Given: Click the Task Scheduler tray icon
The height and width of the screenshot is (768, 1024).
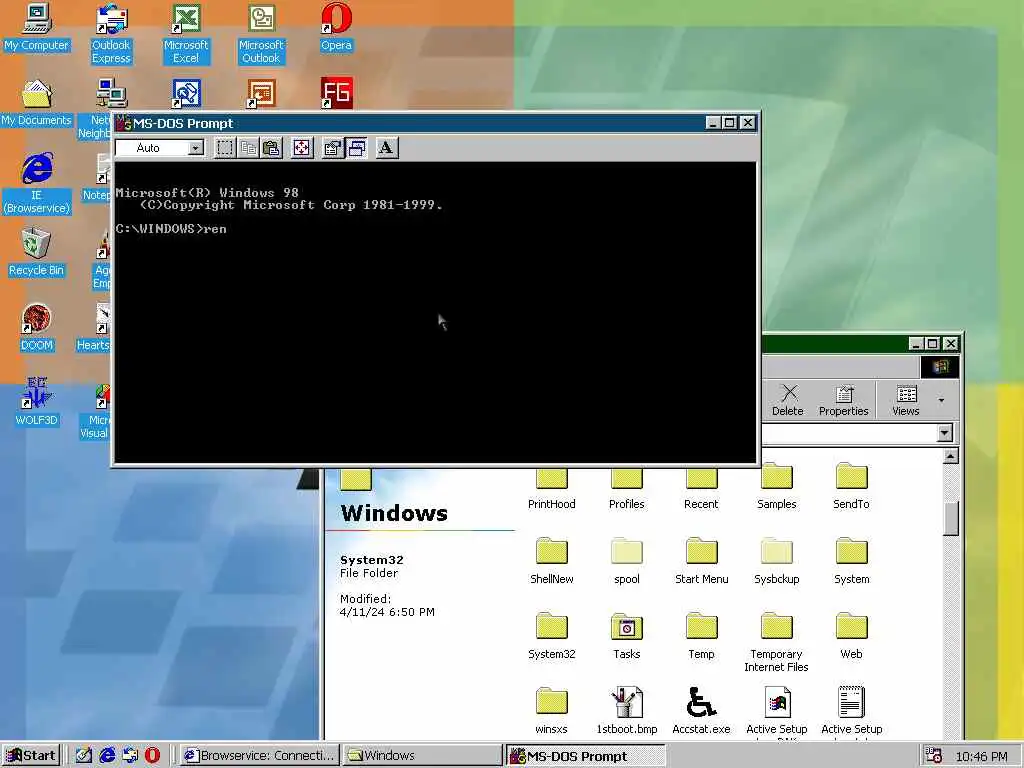Looking at the screenshot, I should [933, 756].
